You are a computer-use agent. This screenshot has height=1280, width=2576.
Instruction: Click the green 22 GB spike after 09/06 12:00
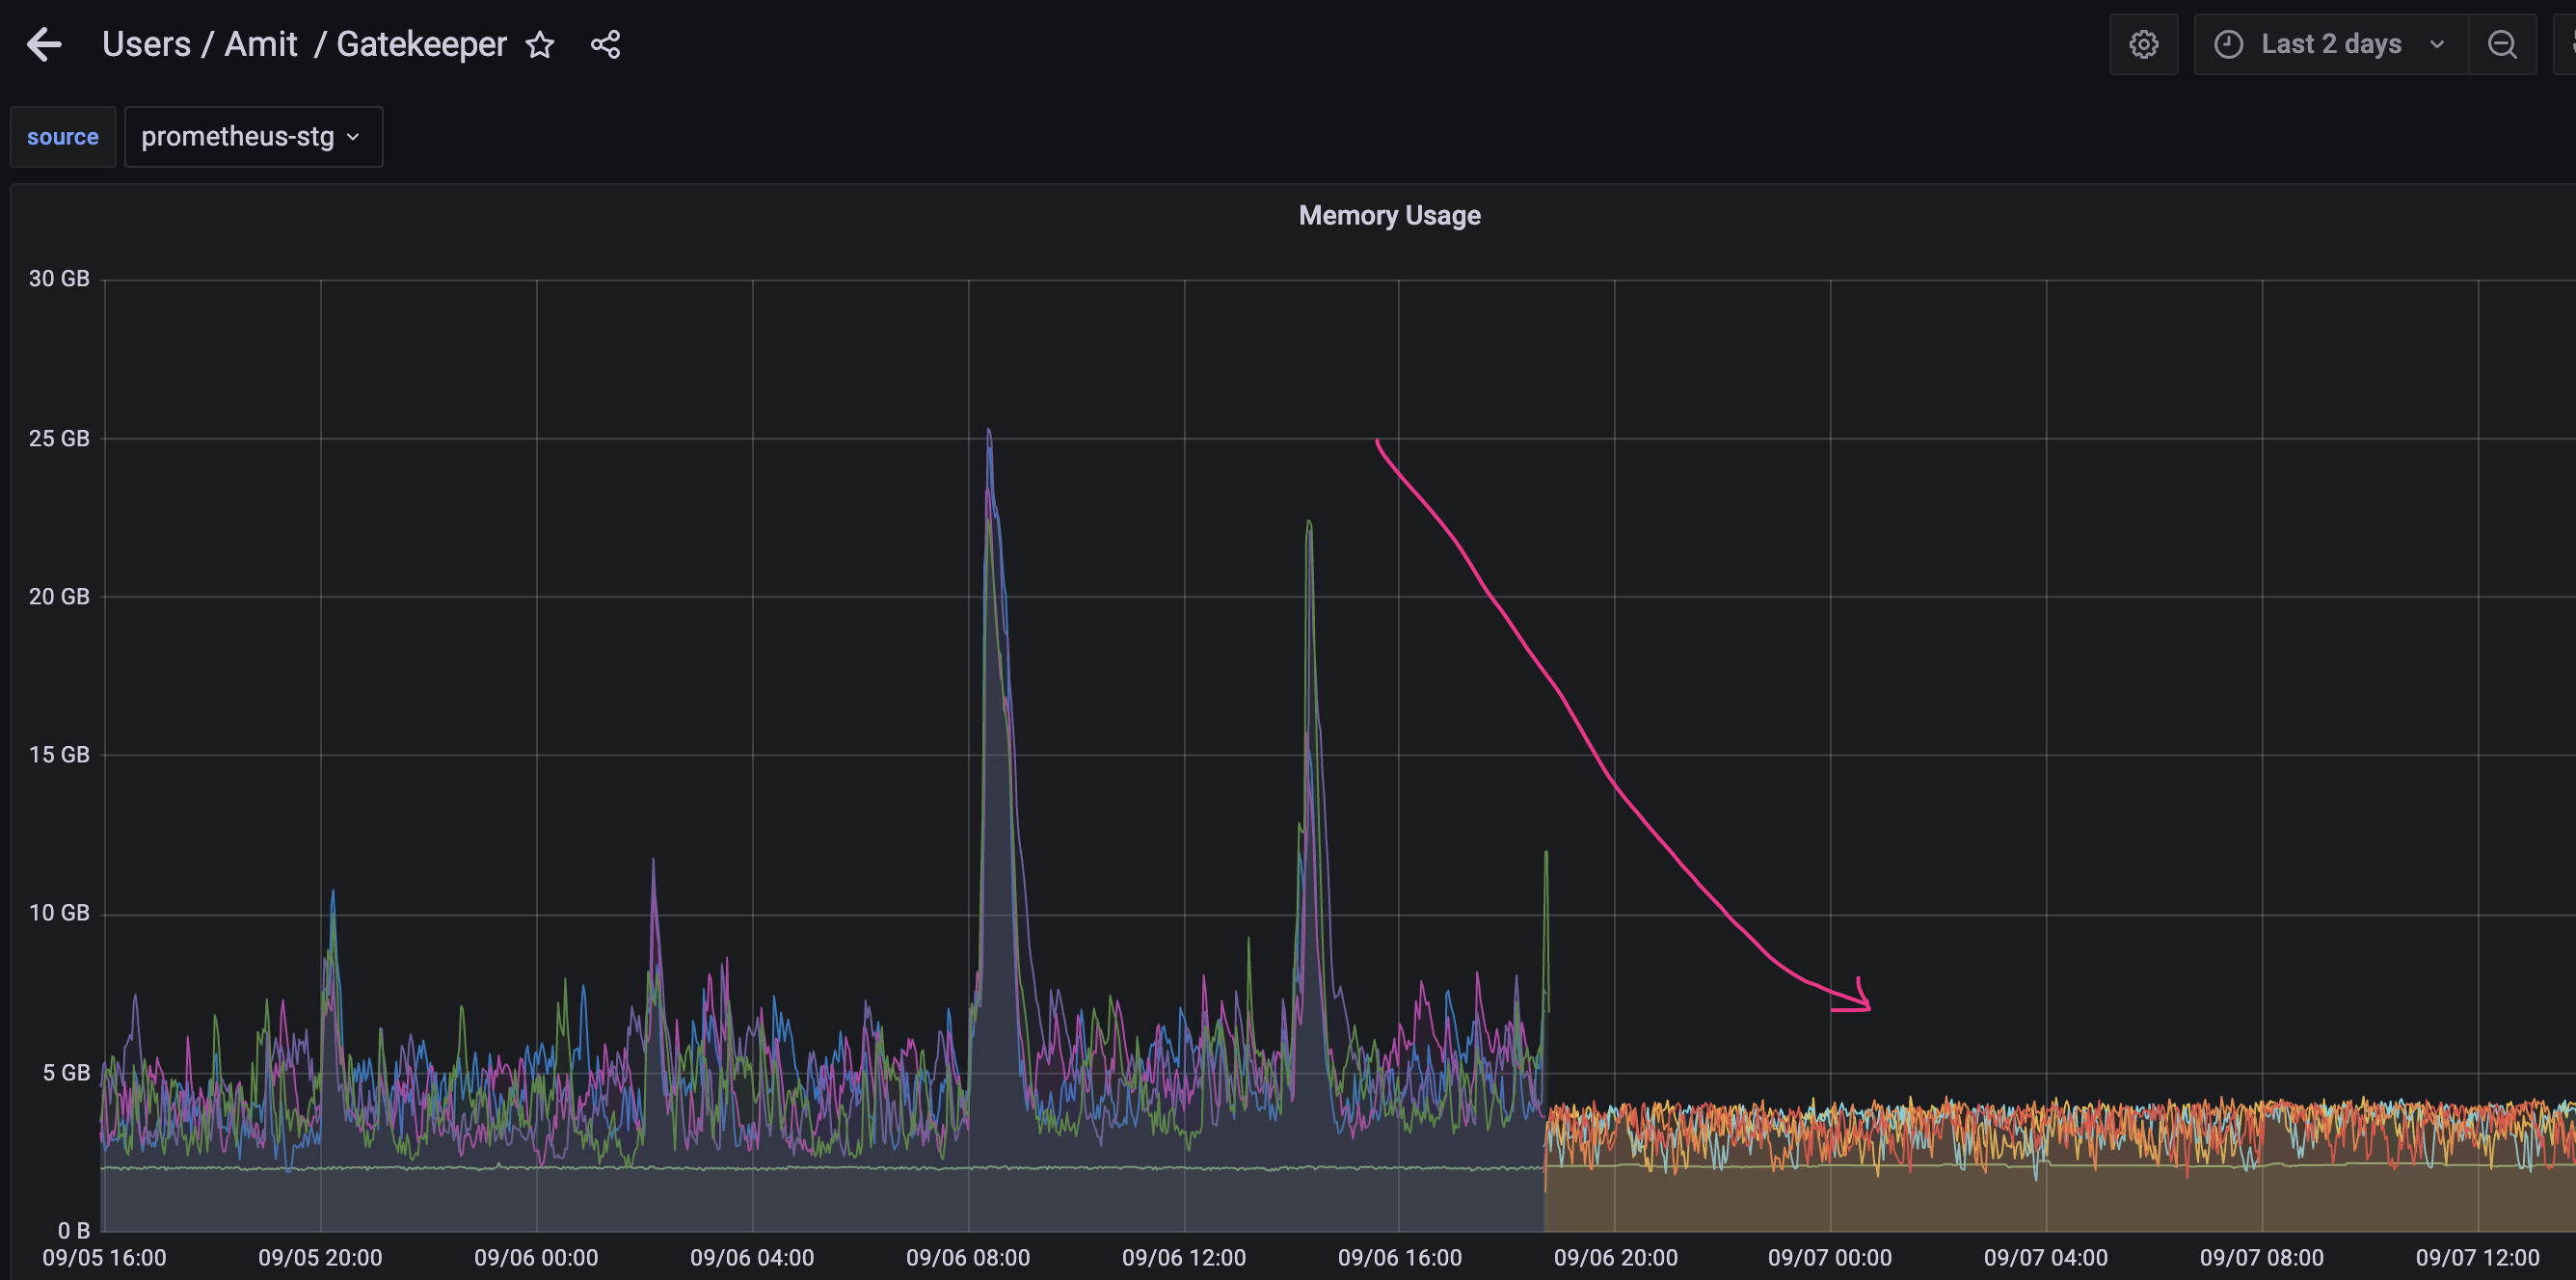[1308, 524]
